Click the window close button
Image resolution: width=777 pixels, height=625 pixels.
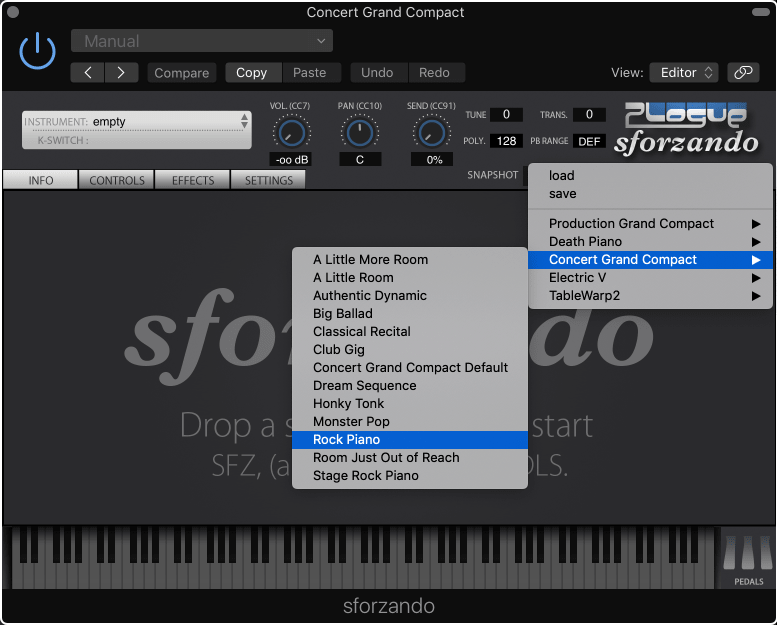pos(13,12)
